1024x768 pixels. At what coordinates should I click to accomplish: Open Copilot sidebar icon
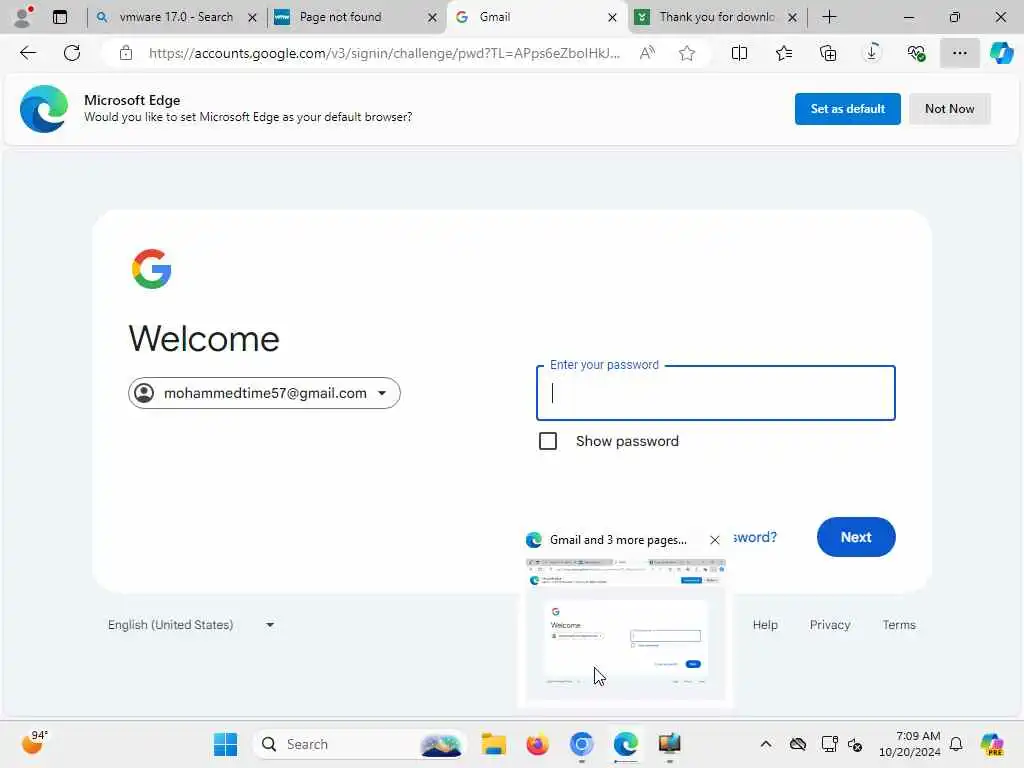coord(1001,53)
